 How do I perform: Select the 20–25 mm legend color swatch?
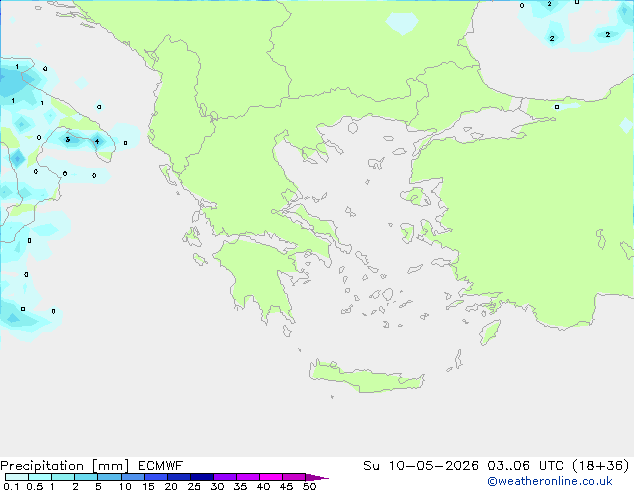[x=179, y=477]
